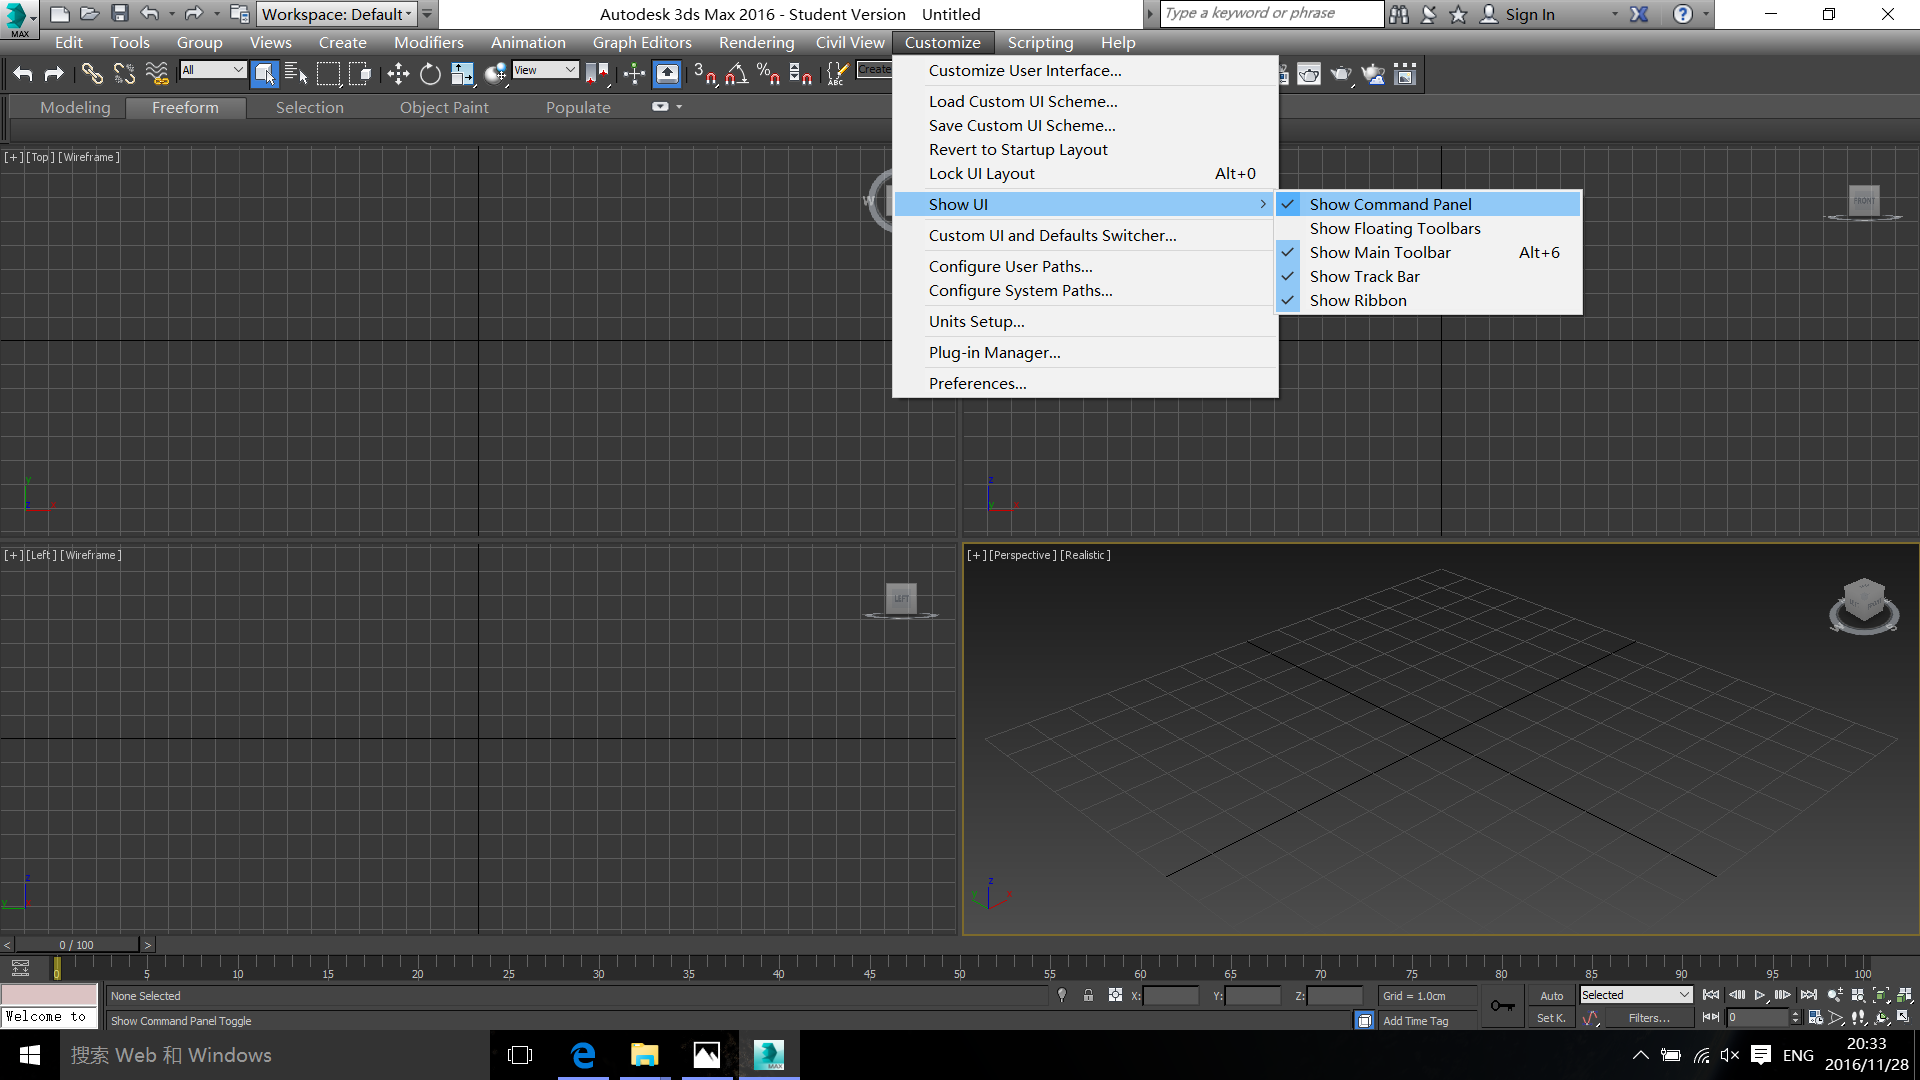Click Configure User Paths option
Screen dimensions: 1920x1080
pyautogui.click(x=1010, y=265)
